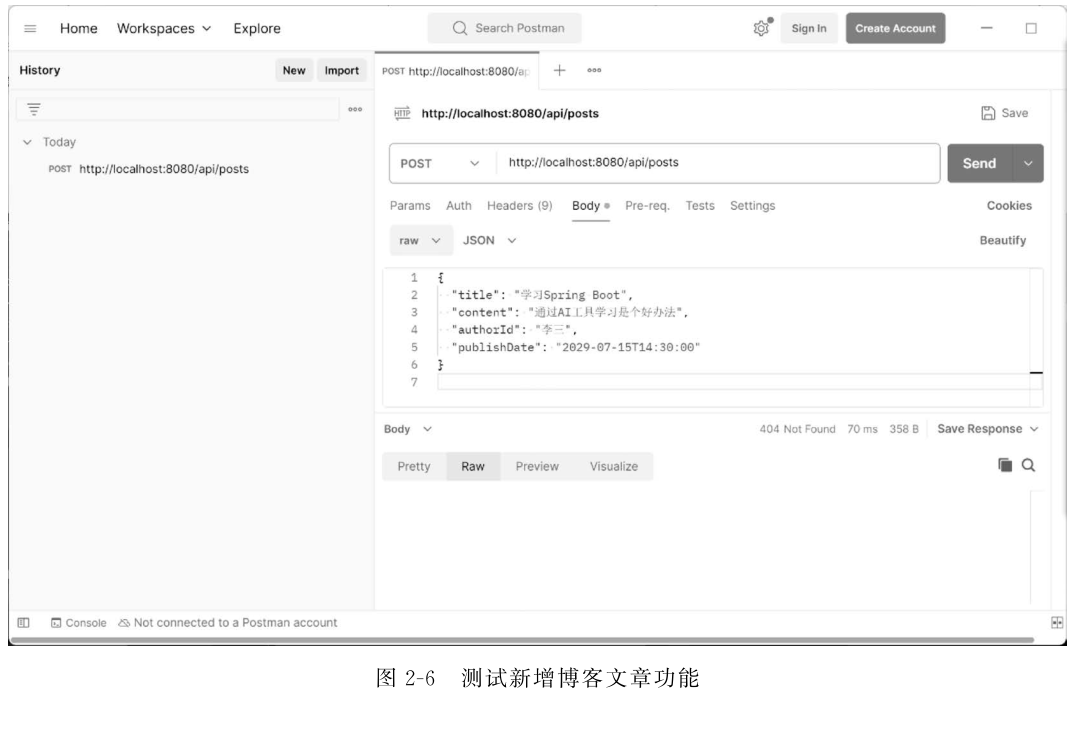Switch response view to Pretty
Viewport: 1072px width, 729px height.
click(x=414, y=466)
